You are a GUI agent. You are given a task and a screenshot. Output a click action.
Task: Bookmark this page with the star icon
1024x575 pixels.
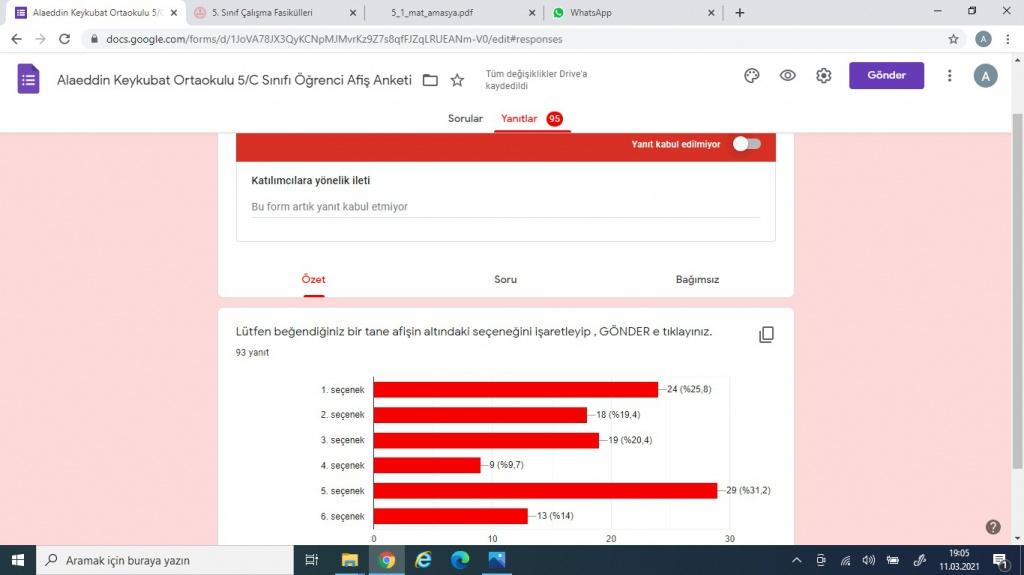[x=953, y=39]
